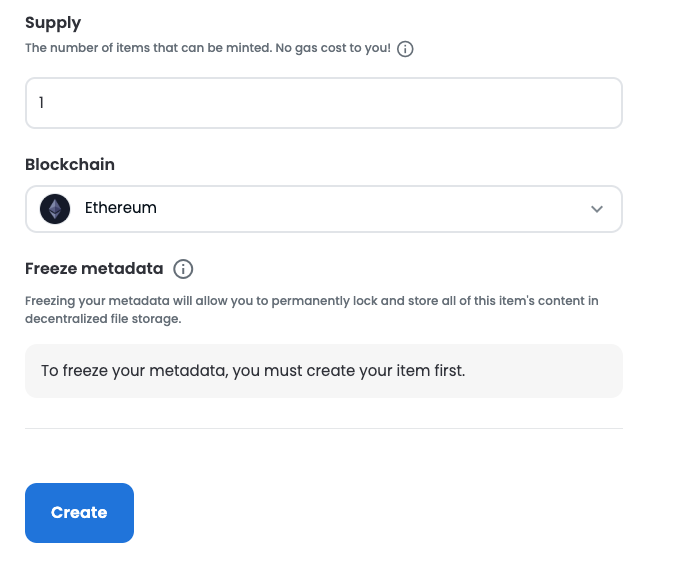Viewport: 683px width, 566px height.
Task: Click the 'To freeze your metadata' notice box
Action: 323,371
